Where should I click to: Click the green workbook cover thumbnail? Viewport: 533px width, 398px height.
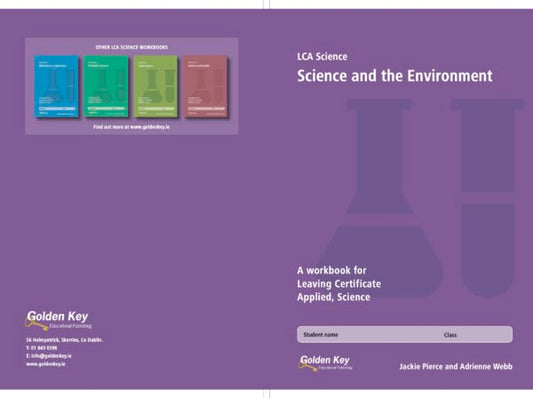pyautogui.click(x=106, y=86)
